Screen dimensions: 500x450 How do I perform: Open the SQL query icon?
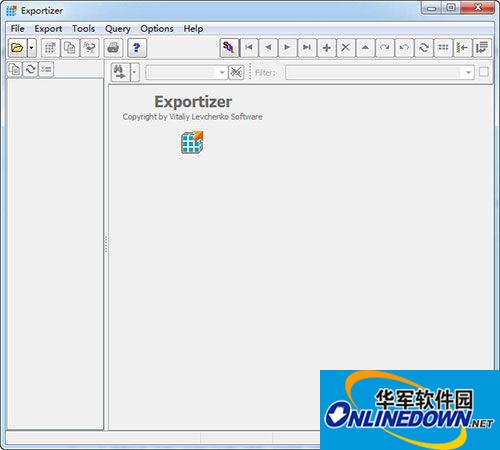coord(229,48)
